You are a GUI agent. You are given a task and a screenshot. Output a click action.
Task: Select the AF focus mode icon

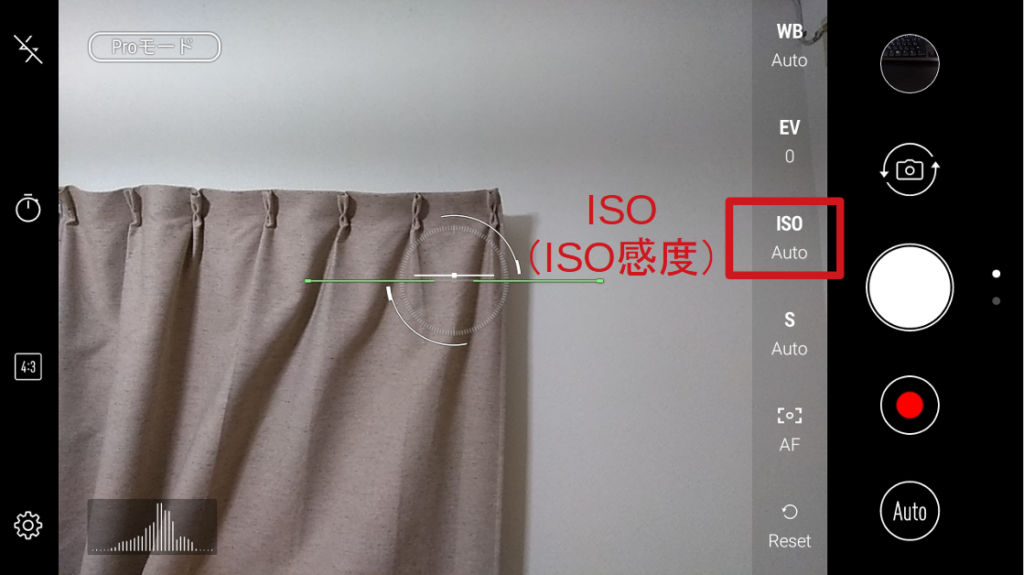pyautogui.click(x=789, y=429)
